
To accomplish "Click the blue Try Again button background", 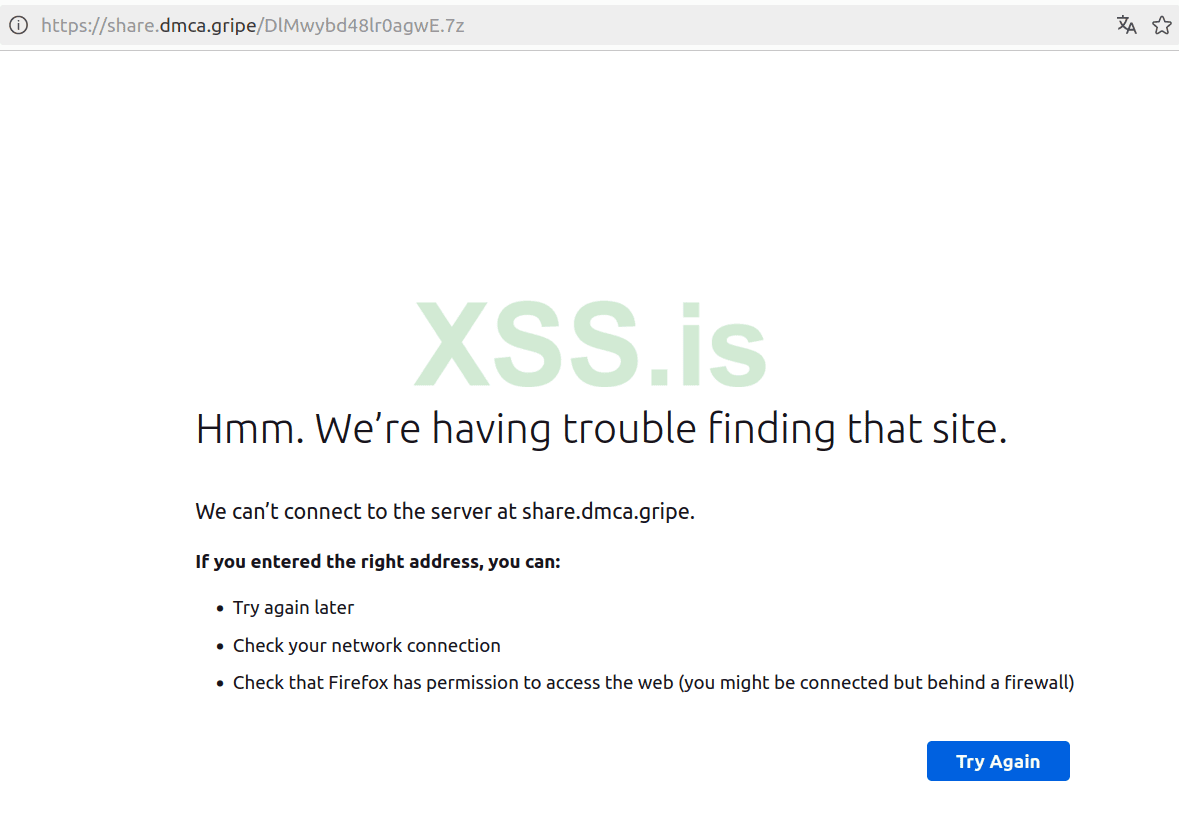I will pyautogui.click(x=997, y=760).
